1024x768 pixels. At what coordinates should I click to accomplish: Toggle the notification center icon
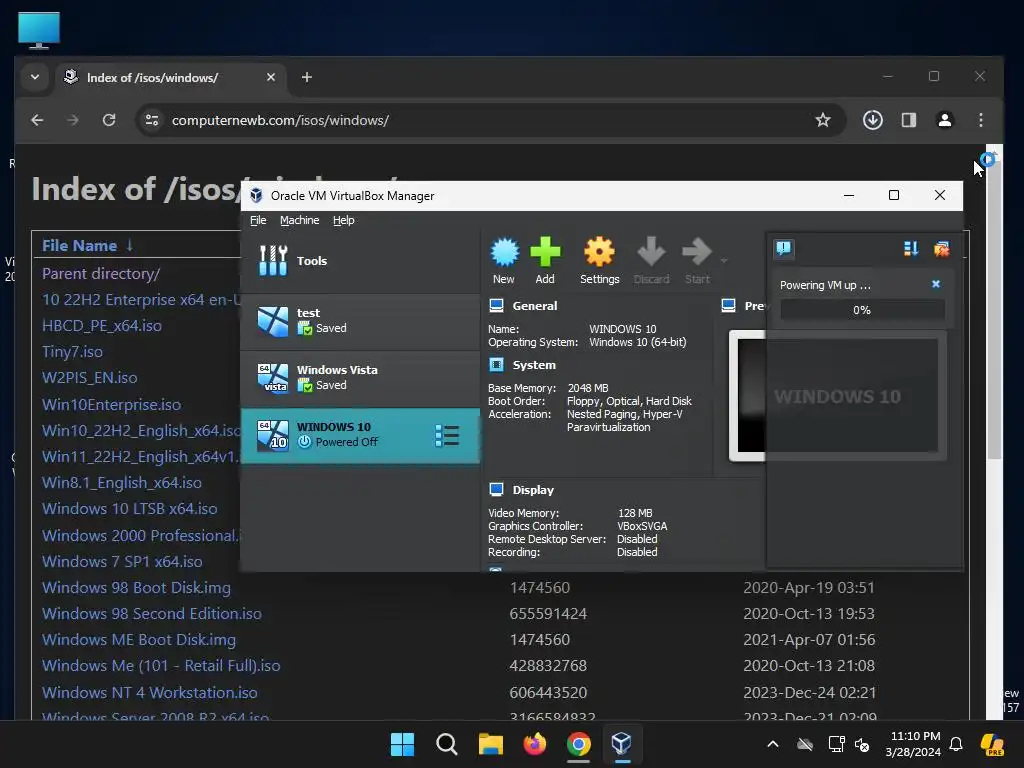click(784, 248)
